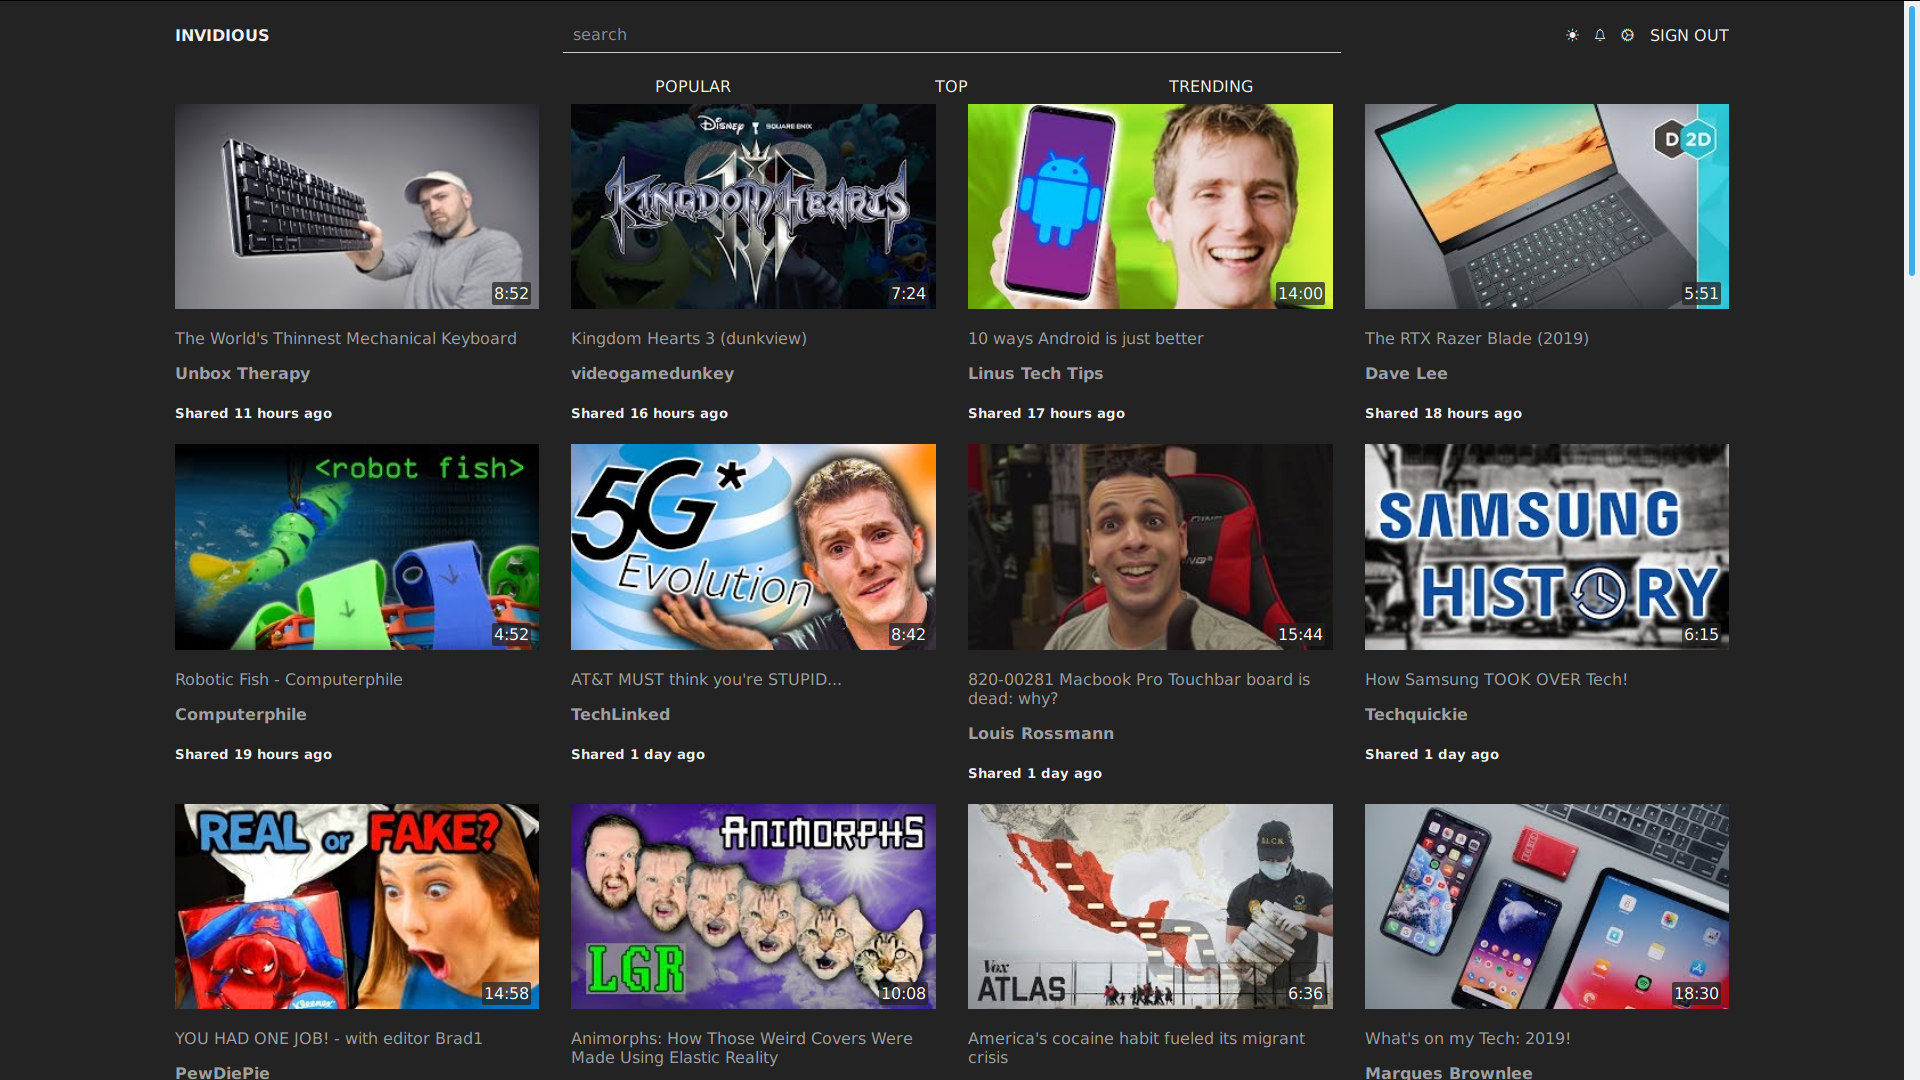Go to Invidious home via the logo

click(222, 35)
